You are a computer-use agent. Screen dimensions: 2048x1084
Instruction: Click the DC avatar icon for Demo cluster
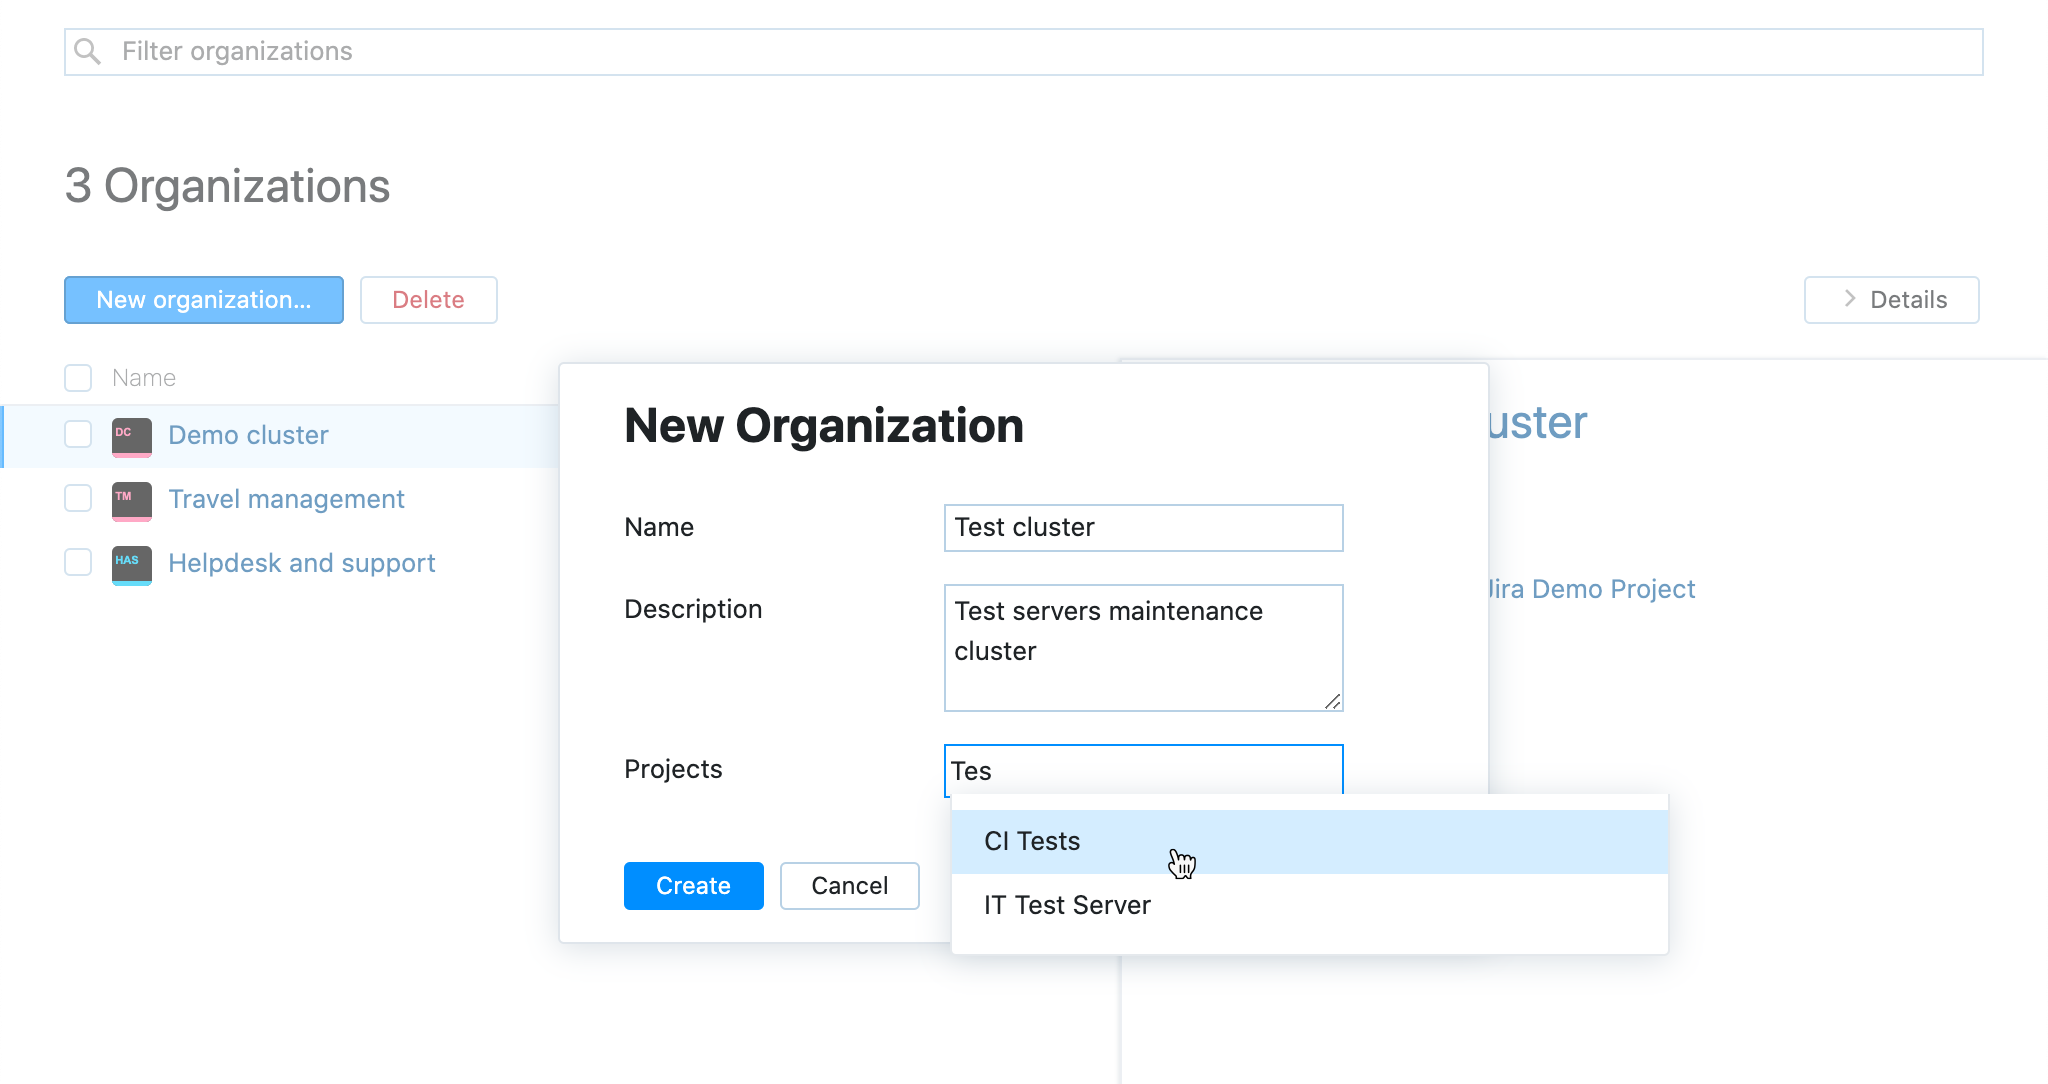[x=130, y=436]
